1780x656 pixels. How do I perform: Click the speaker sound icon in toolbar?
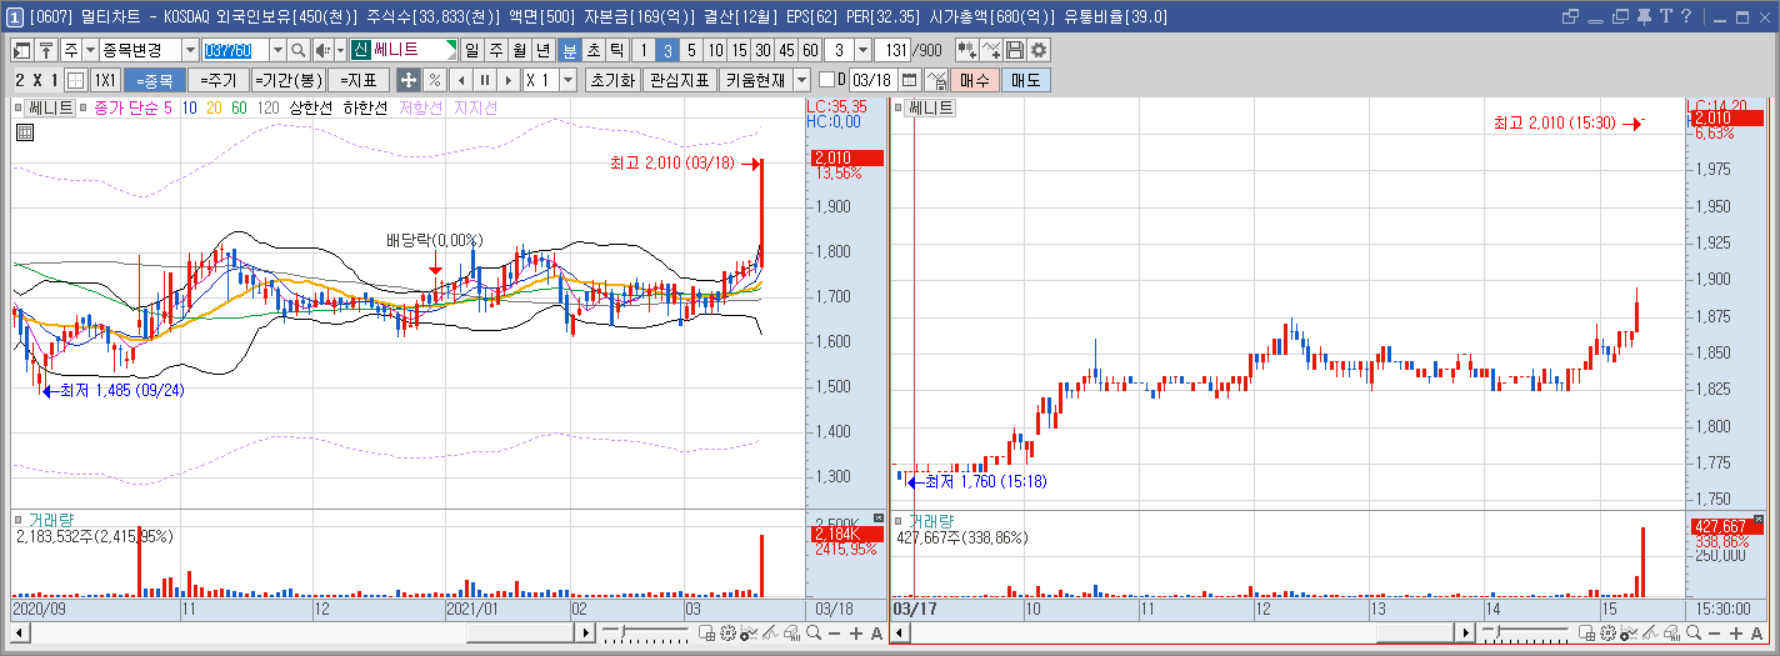click(x=323, y=50)
